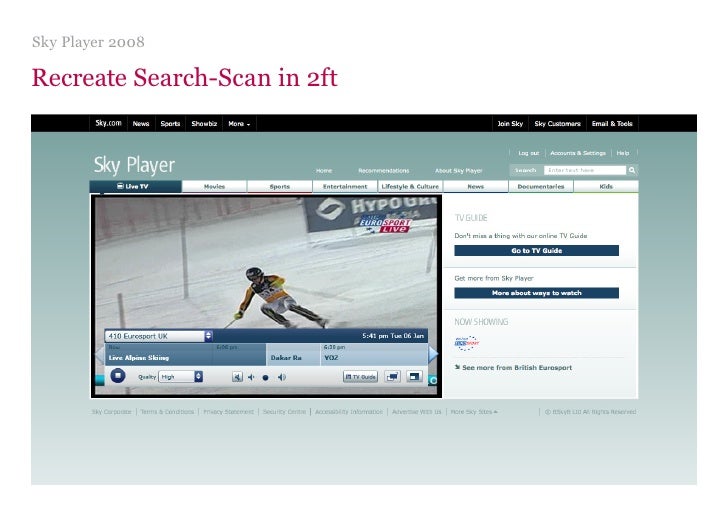
Task: Lower volume with the small speaker icon
Action: tap(251, 377)
